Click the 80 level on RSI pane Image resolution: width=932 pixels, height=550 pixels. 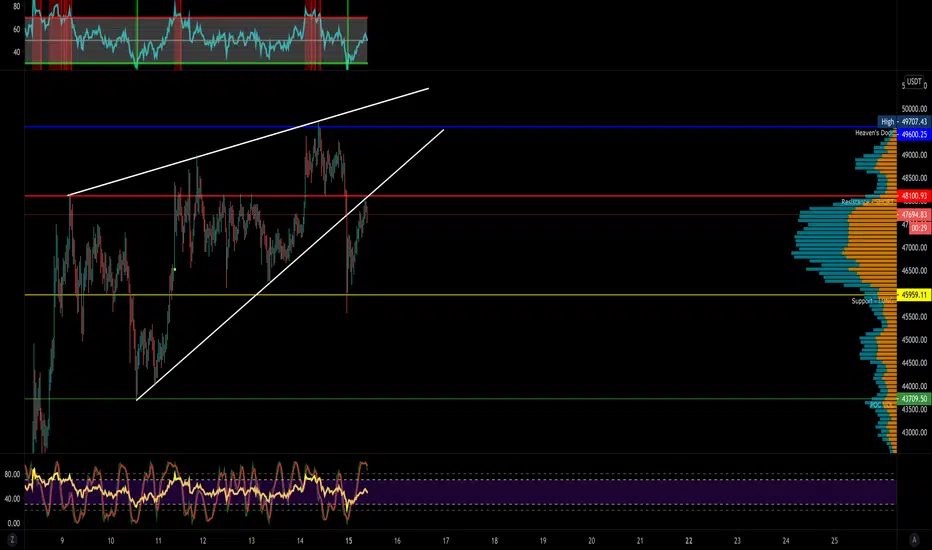coord(16,7)
